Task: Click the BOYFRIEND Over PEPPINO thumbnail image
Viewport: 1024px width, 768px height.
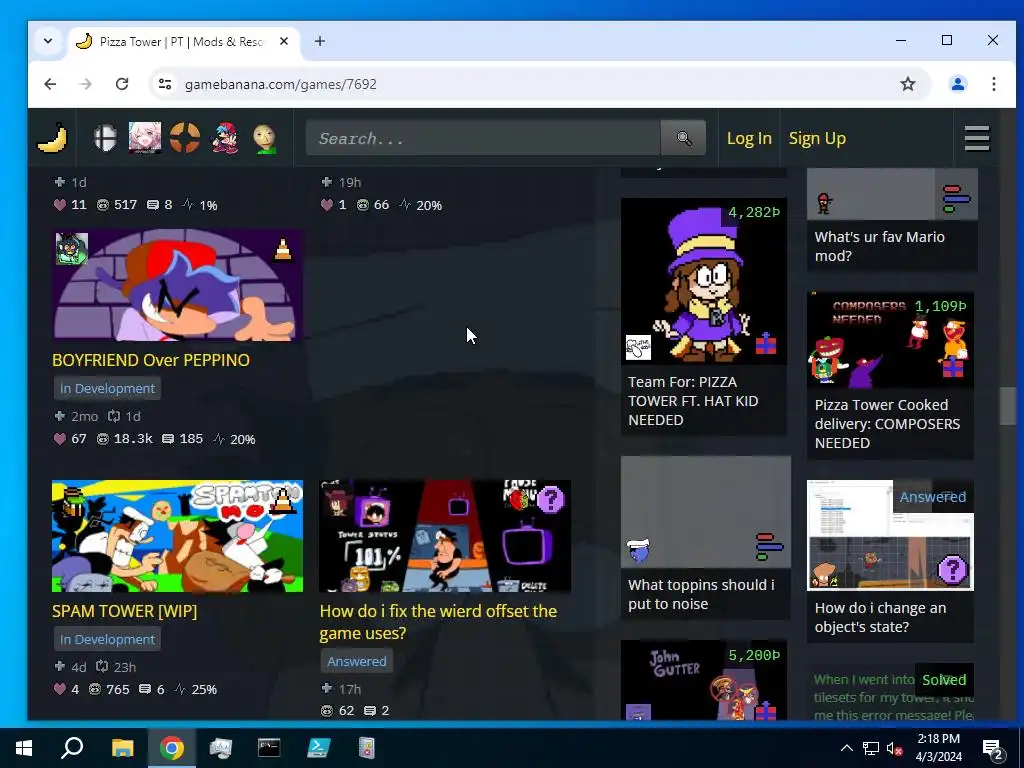Action: pos(177,285)
